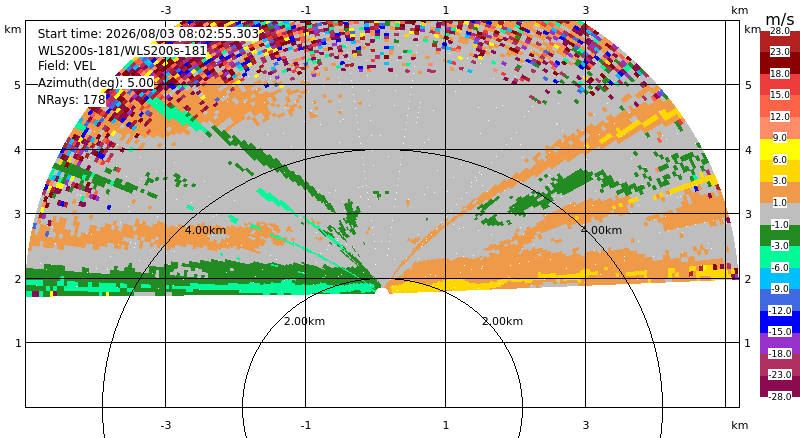Select the yellow 6.0 colorbar band
Viewport: 800px width, 438px height.
(780, 150)
